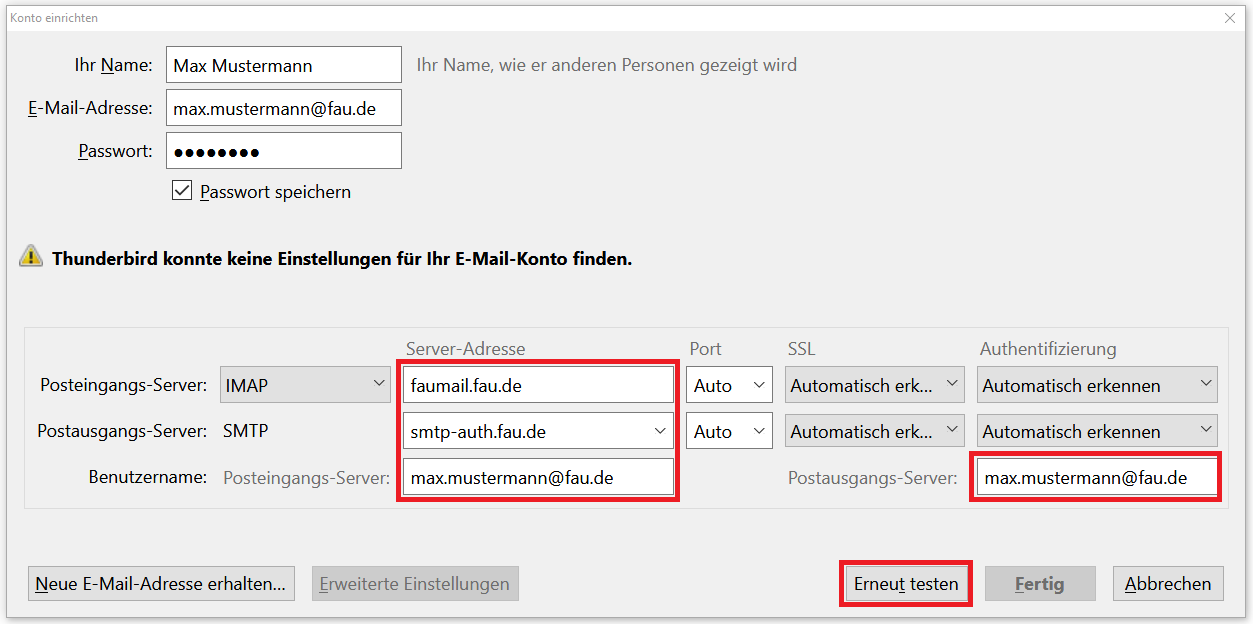Click the warning triangle icon
1253x624 pixels.
coord(31,257)
